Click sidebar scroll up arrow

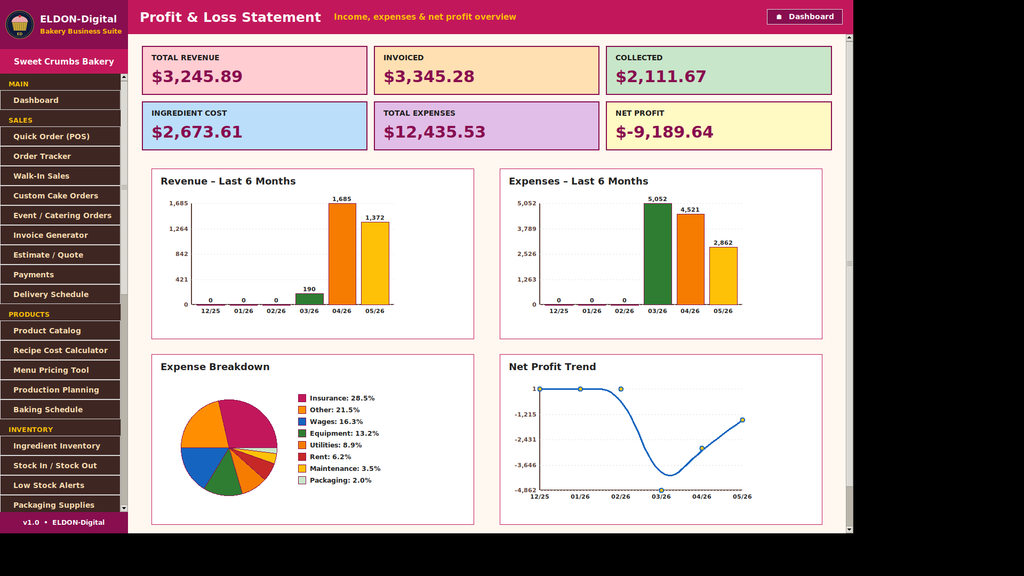124,77
